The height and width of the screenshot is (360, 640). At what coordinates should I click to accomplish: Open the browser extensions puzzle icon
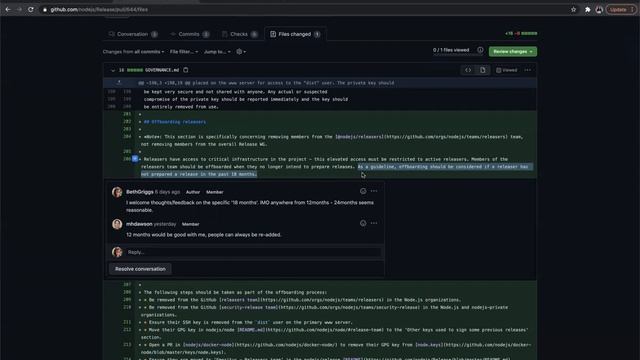click(x=587, y=9)
